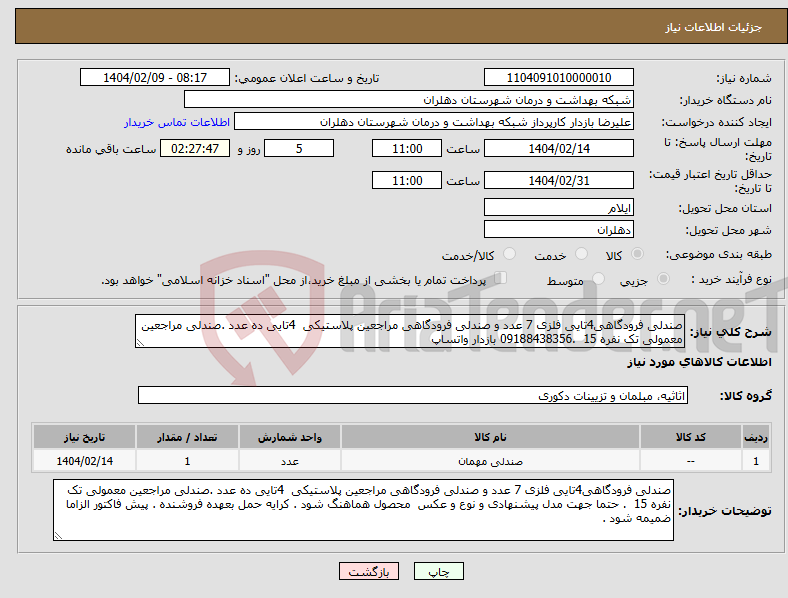Select the جزیی purchase type radio

[663, 278]
